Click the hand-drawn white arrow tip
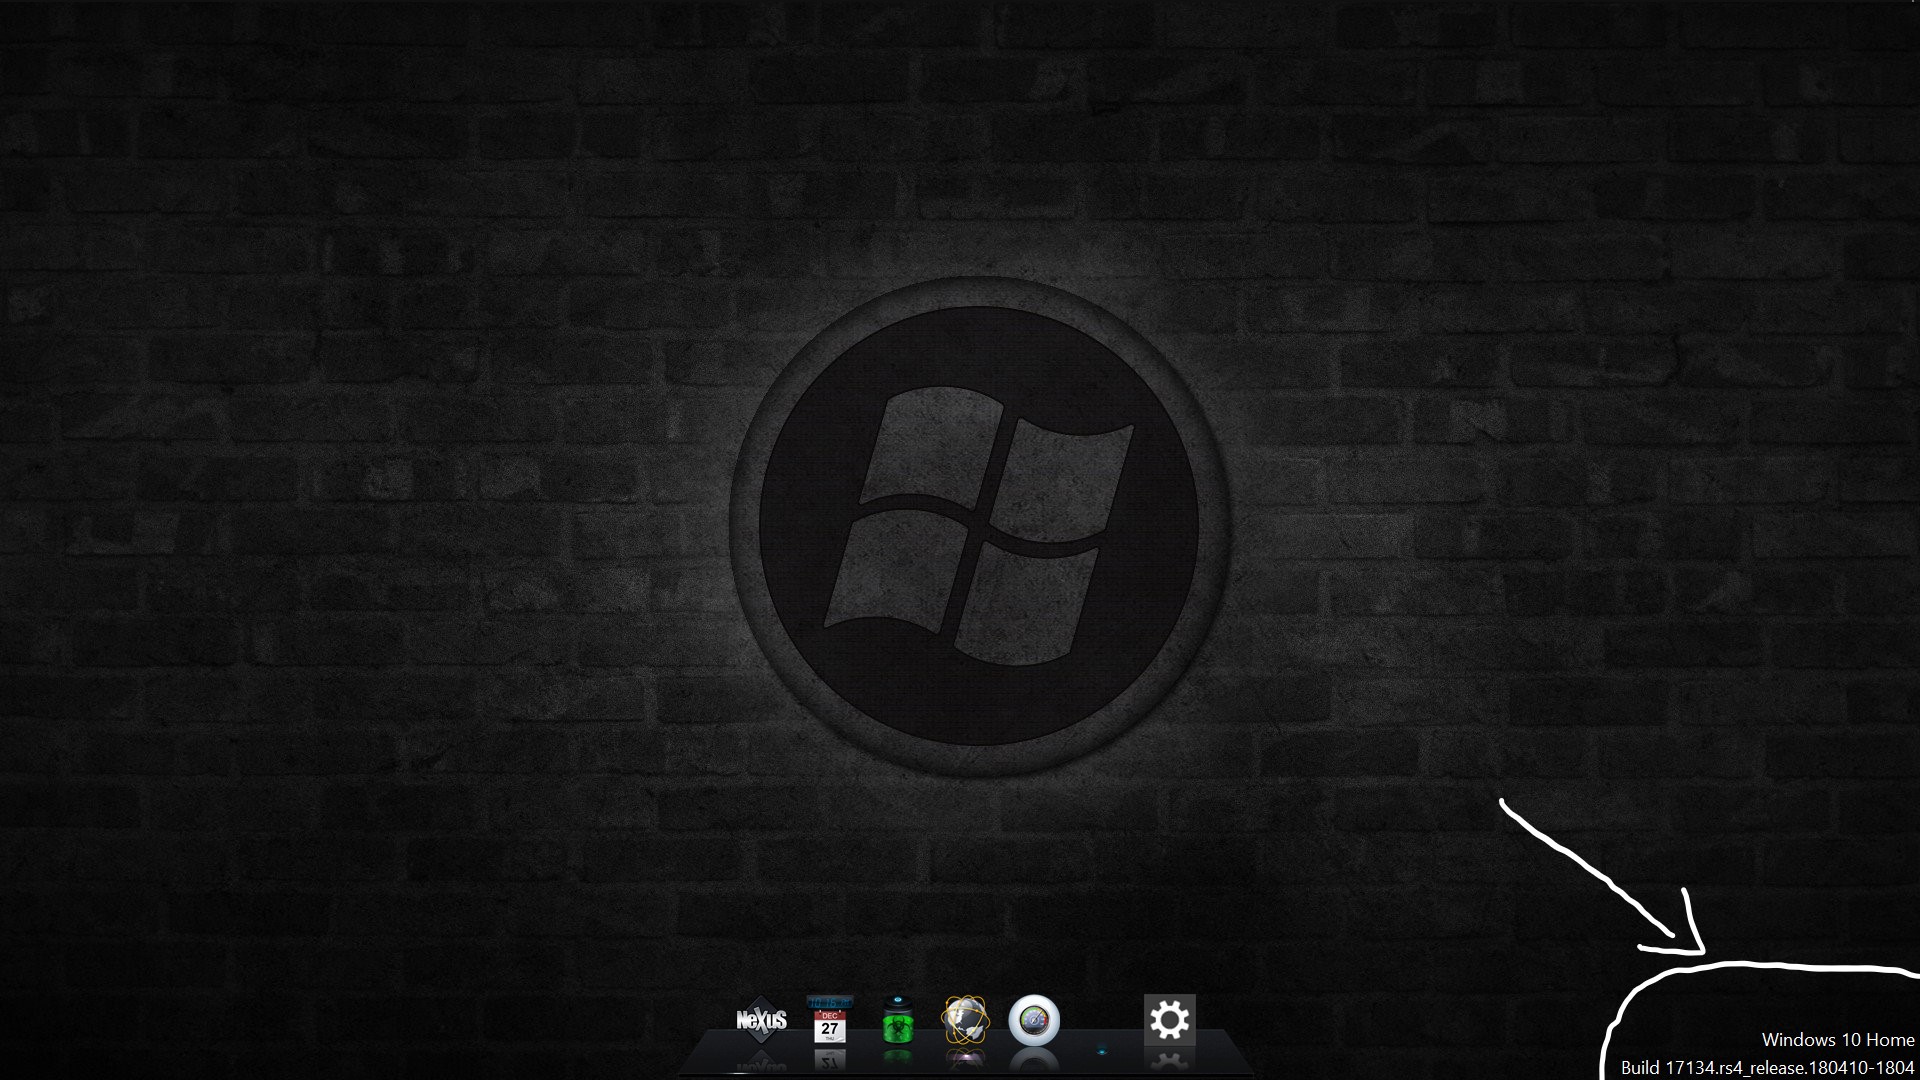Viewport: 1920px width, 1080px height. pos(1701,951)
